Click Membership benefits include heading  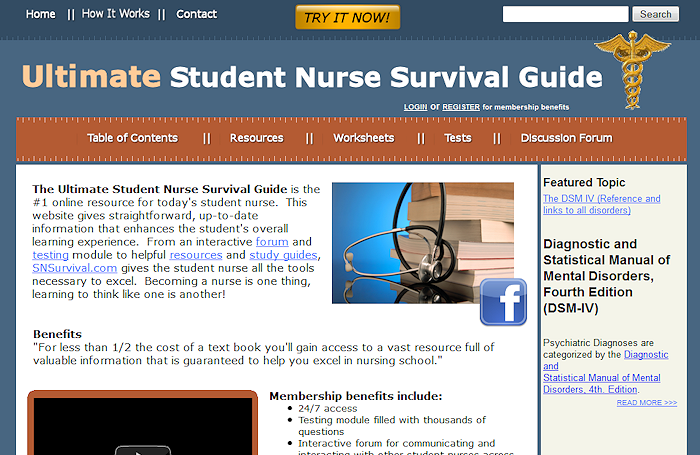[356, 396]
